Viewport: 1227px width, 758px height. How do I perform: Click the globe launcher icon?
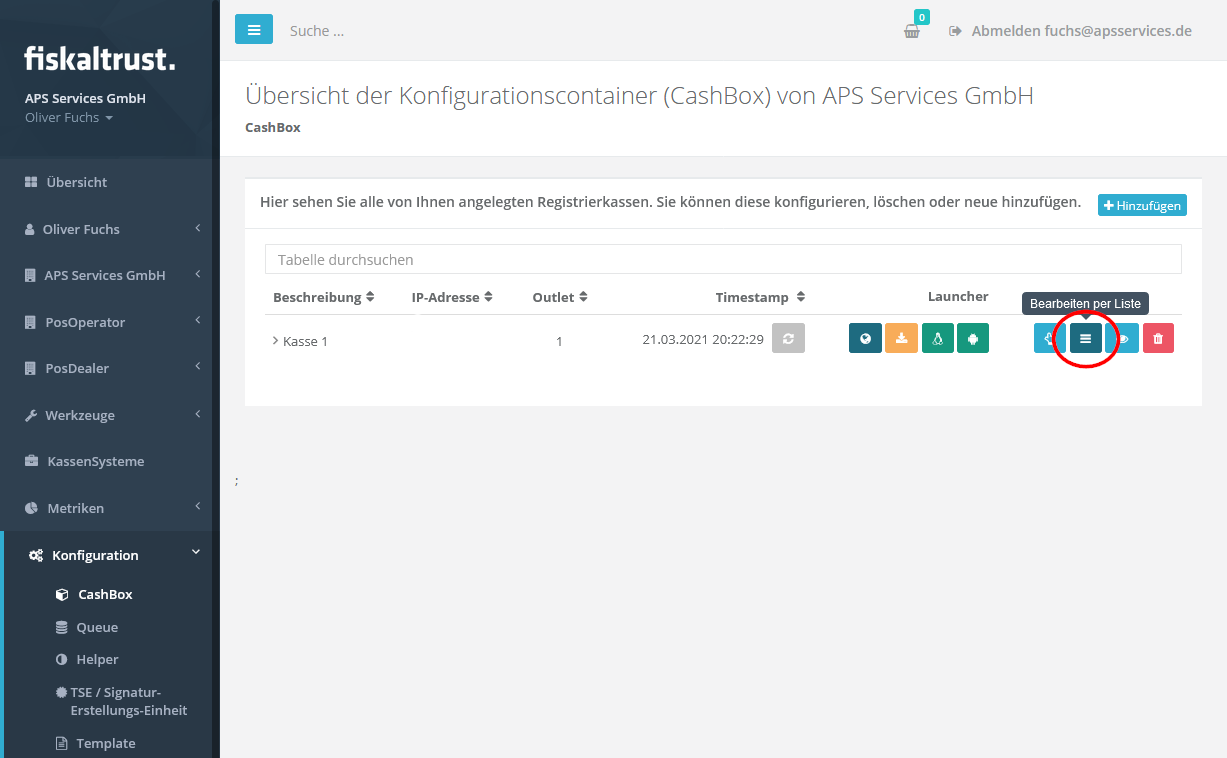865,339
